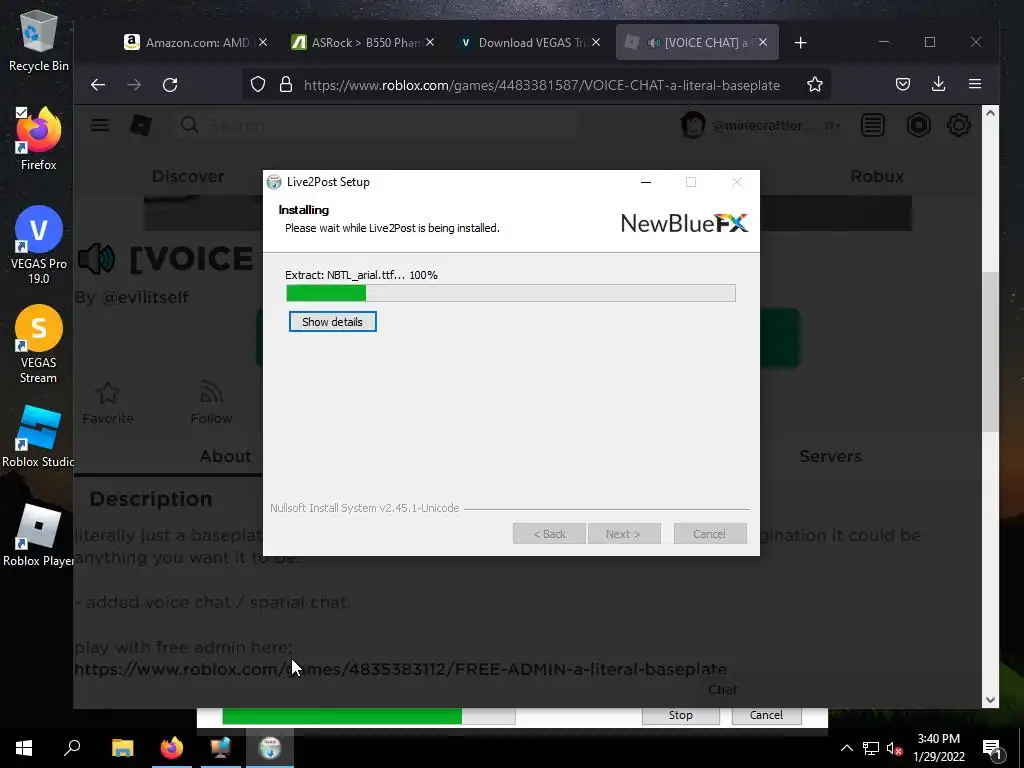Image resolution: width=1024 pixels, height=768 pixels.
Task: Open File Explorer from taskbar
Action: point(122,748)
